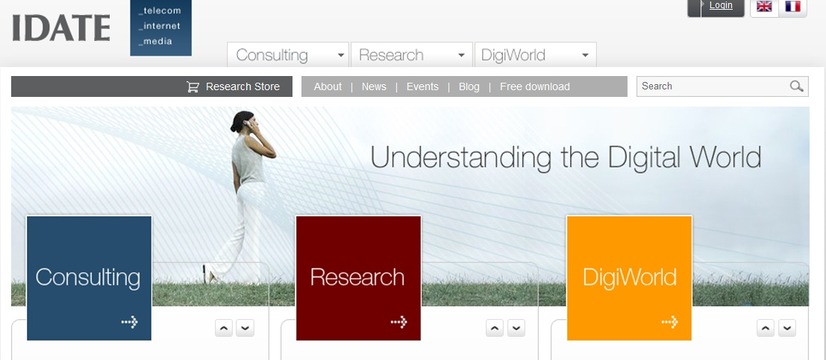
Task: Click the arrow on the DigiWorld tile
Action: coord(670,322)
